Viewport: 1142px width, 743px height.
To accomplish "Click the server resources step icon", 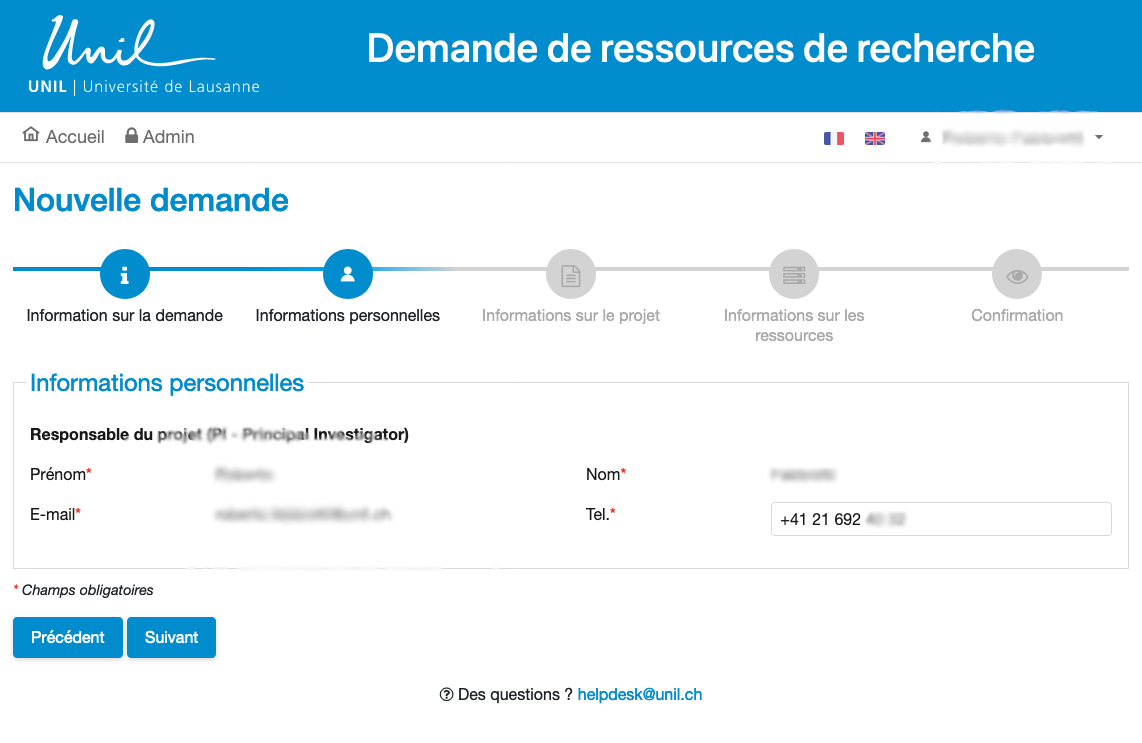I will pyautogui.click(x=794, y=274).
